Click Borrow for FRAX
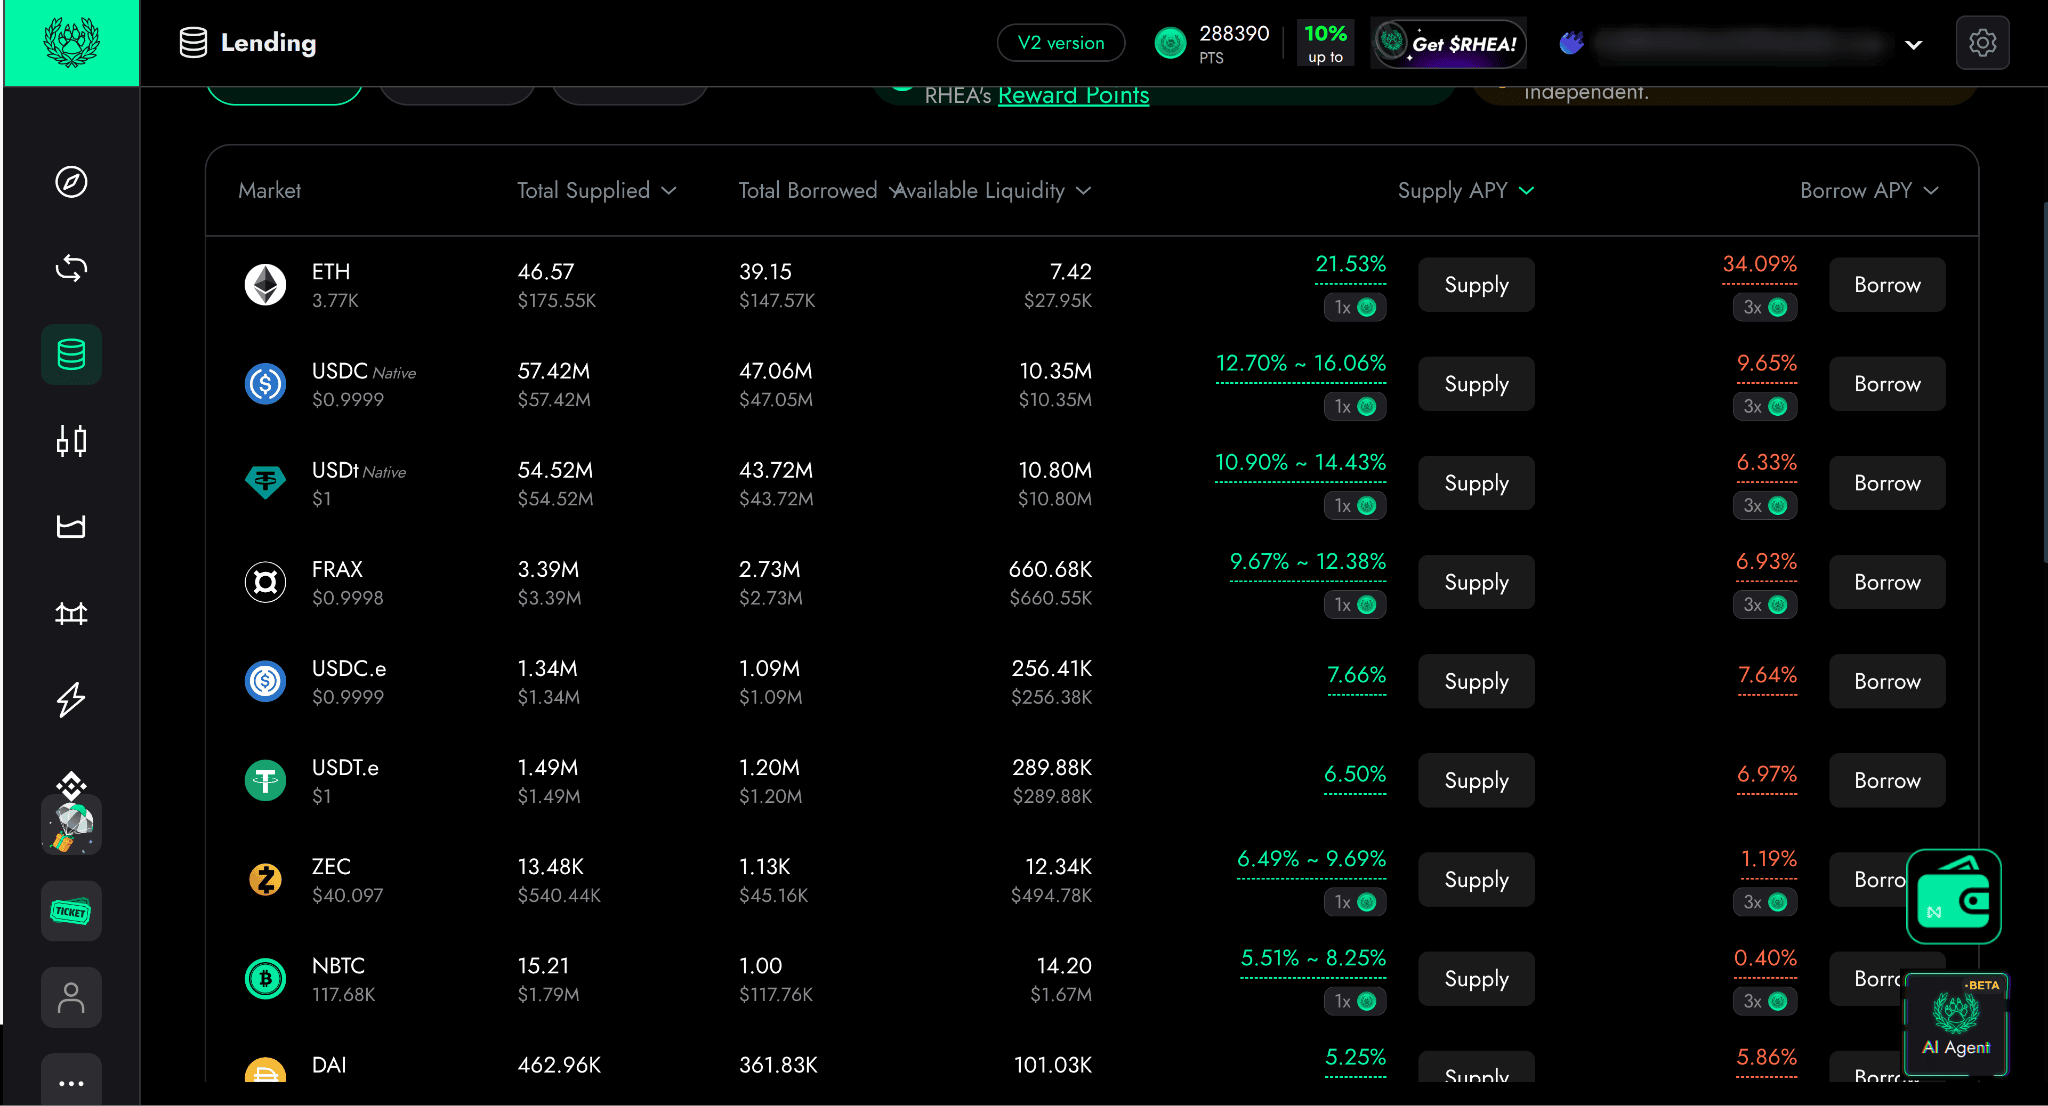The width and height of the screenshot is (2048, 1106). point(1887,582)
